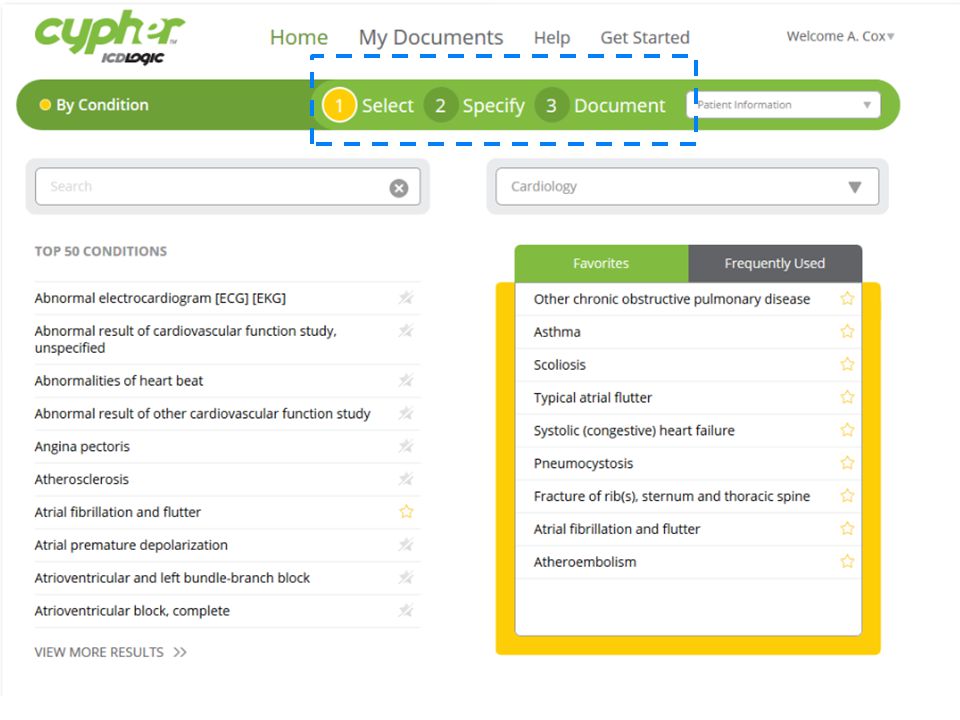Go to step 1 Select circle
The image size is (960, 720).
pos(339,105)
